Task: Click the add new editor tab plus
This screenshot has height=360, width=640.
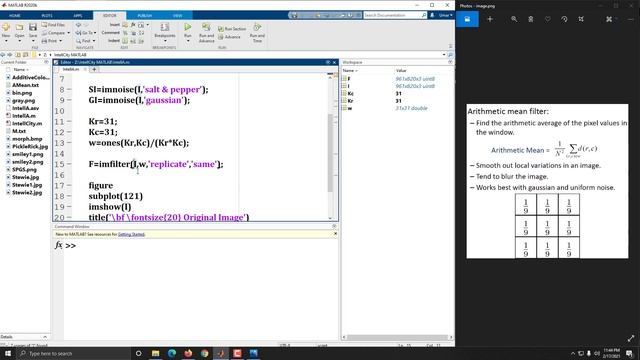Action: coord(94,69)
